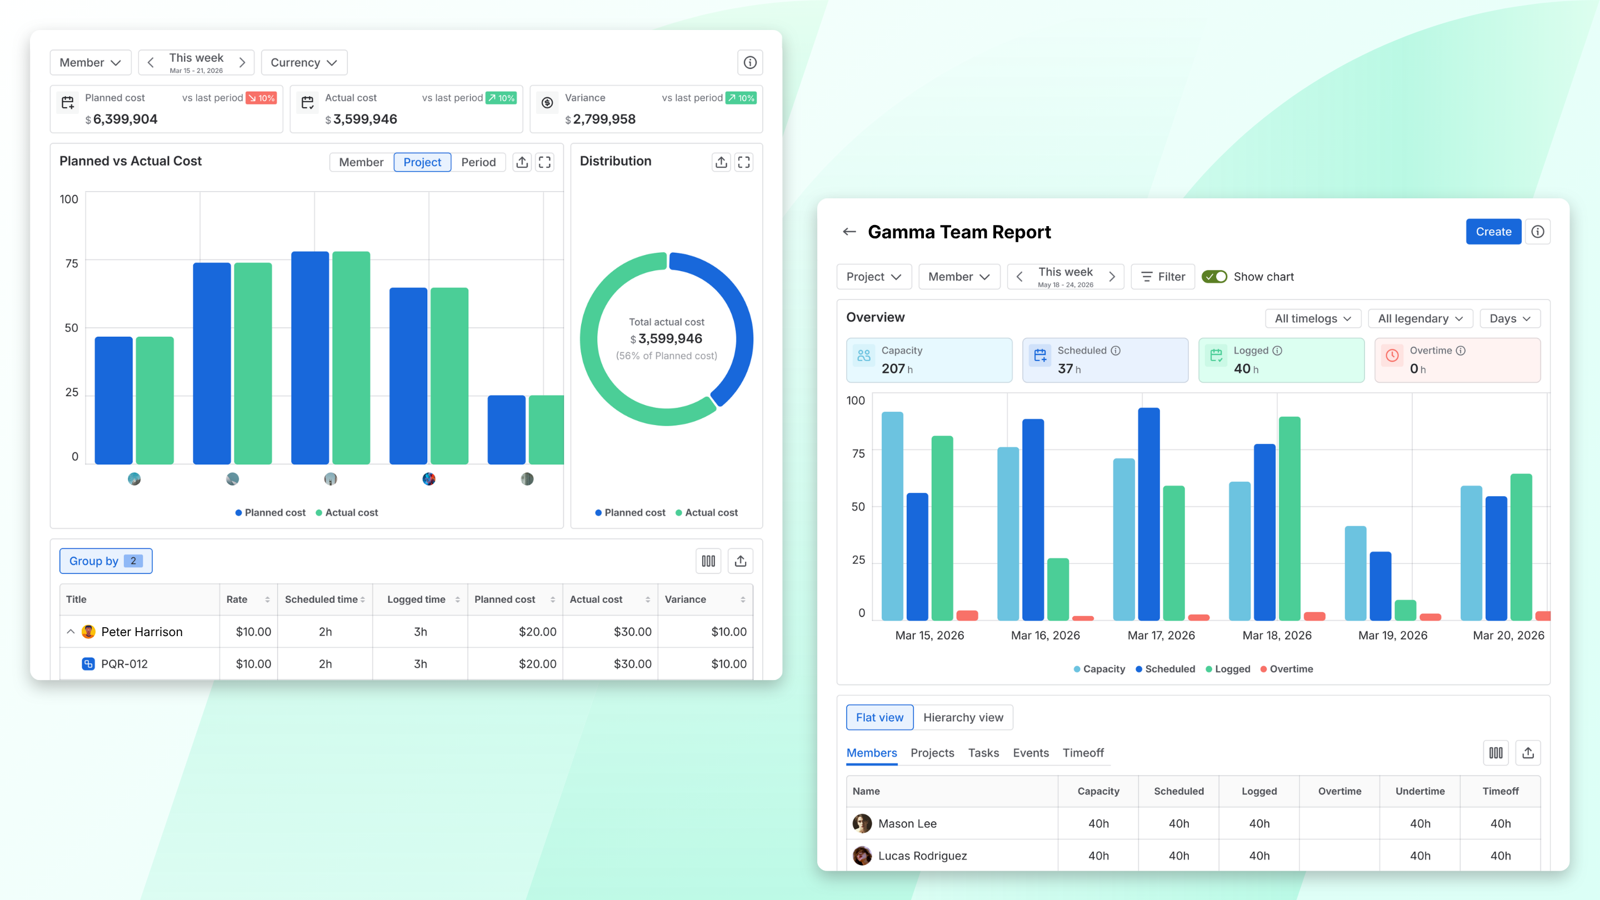
Task: Click the Group by button
Action: (x=106, y=561)
